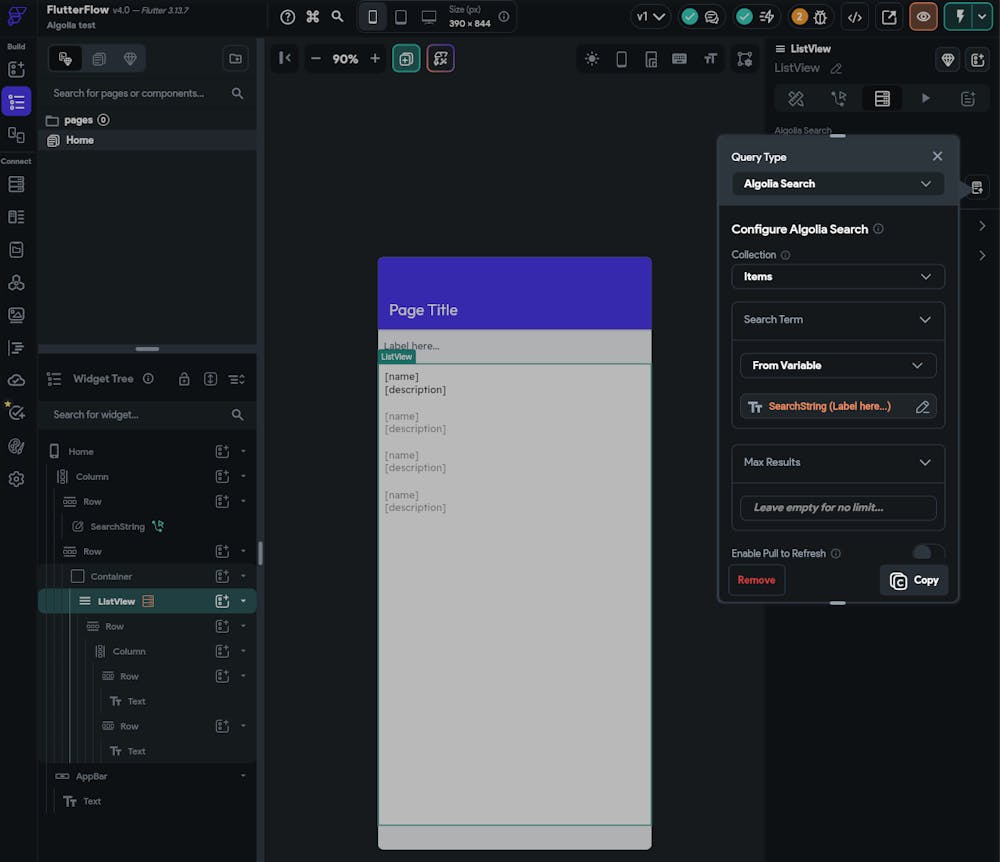Switch to the Properties wrench tab
This screenshot has width=1000, height=862.
click(x=796, y=98)
